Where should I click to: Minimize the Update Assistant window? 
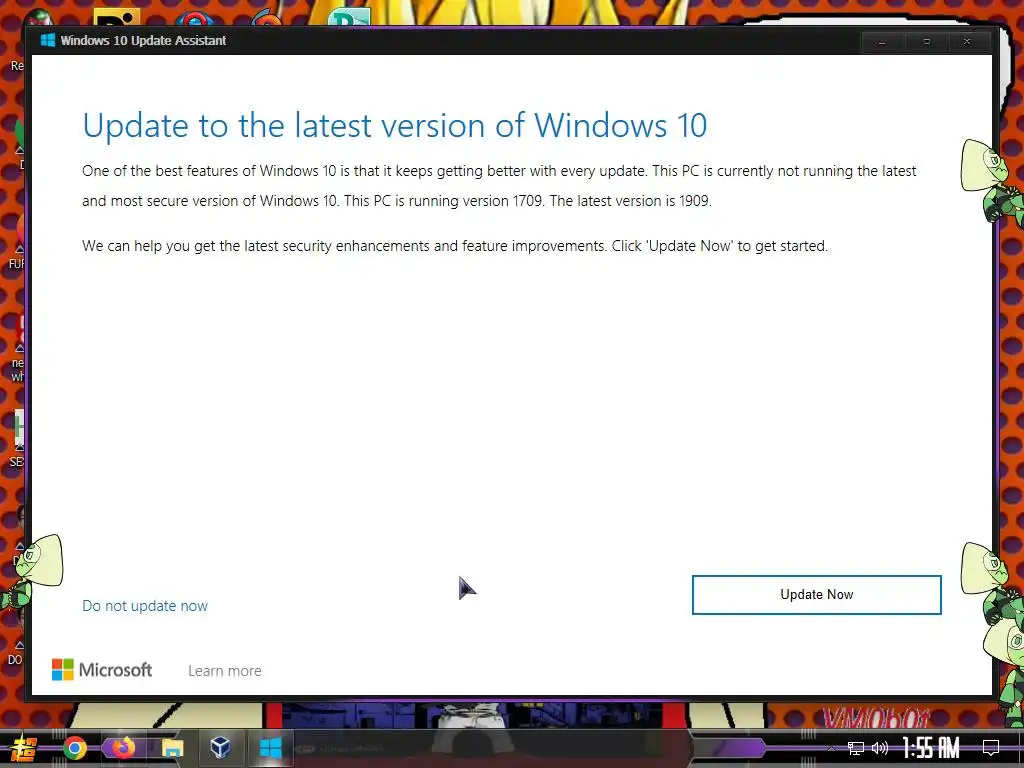(882, 42)
